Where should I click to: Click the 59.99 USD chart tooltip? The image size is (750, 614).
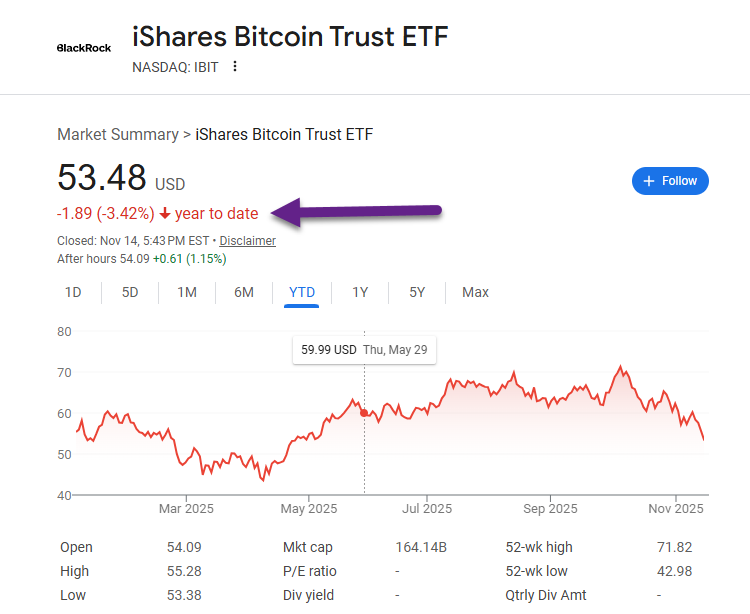coord(364,350)
